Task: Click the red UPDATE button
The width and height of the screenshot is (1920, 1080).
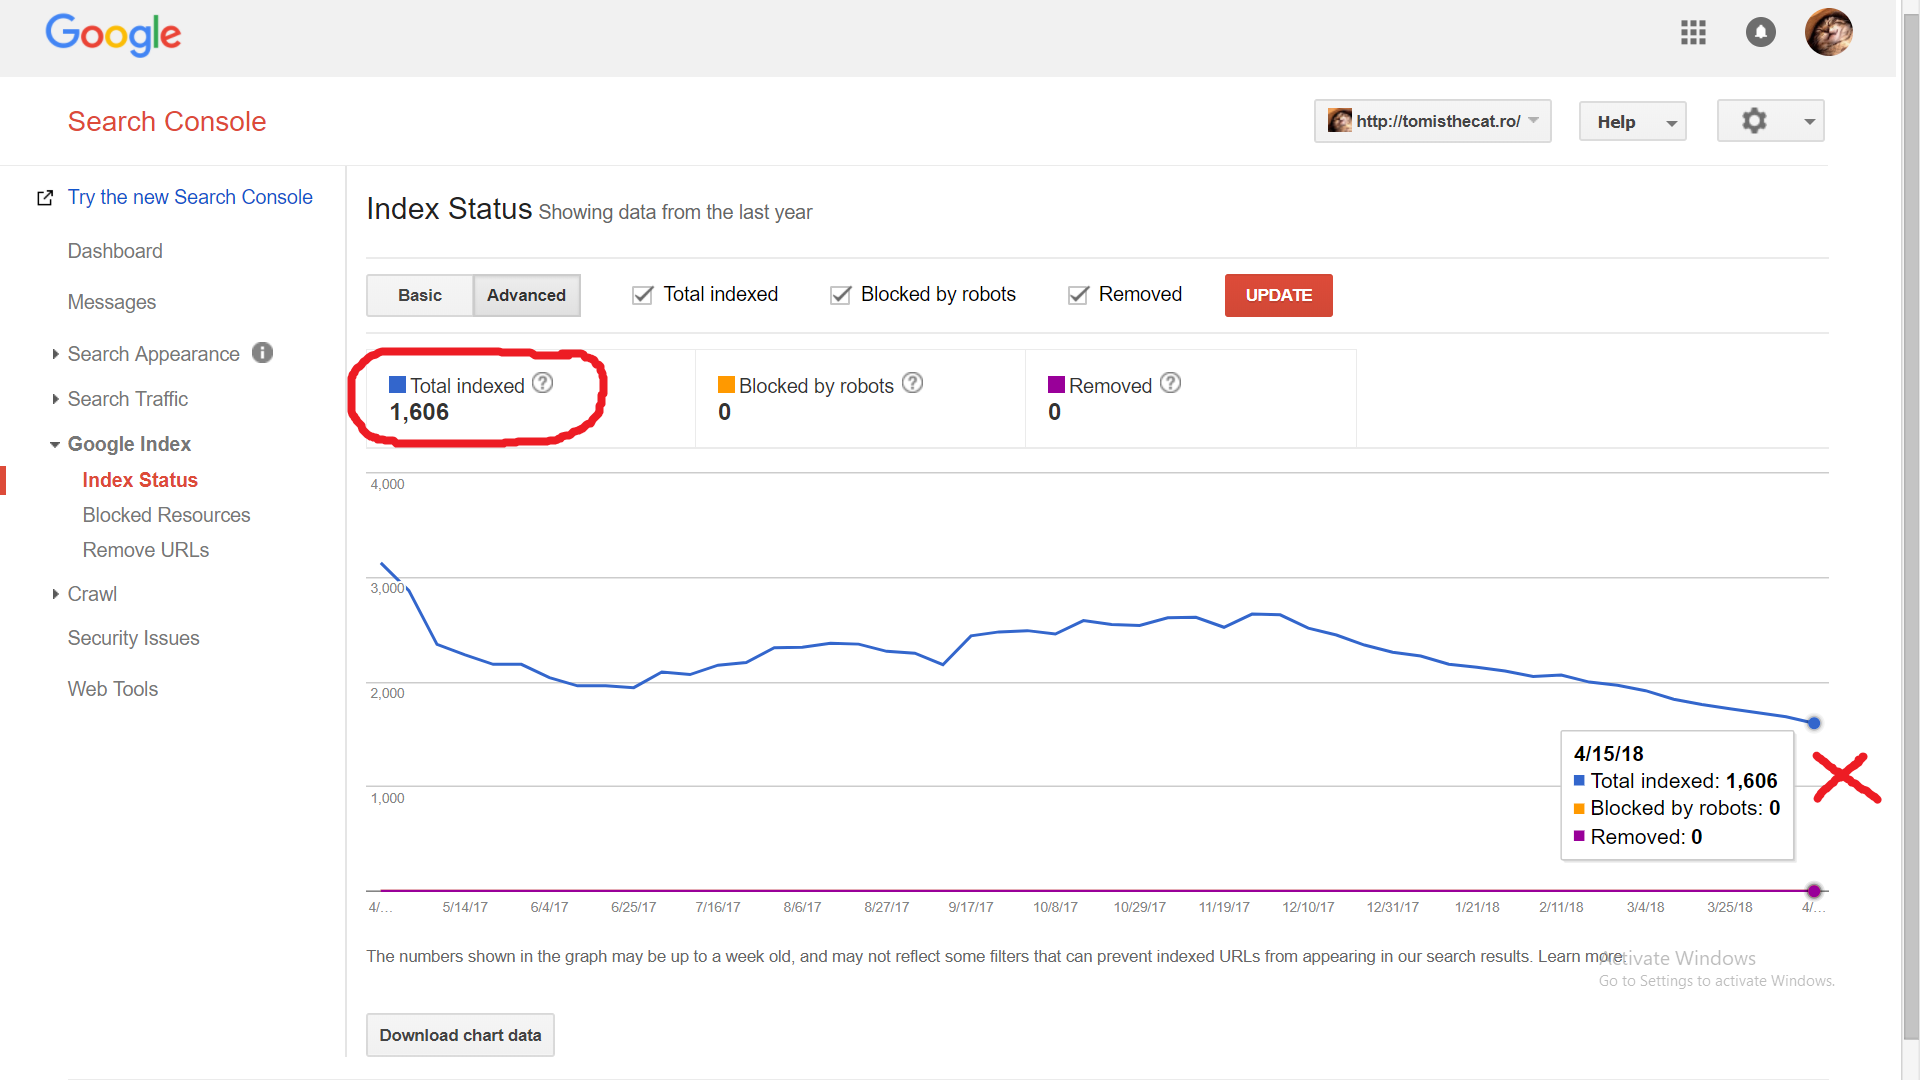Action: coord(1278,295)
